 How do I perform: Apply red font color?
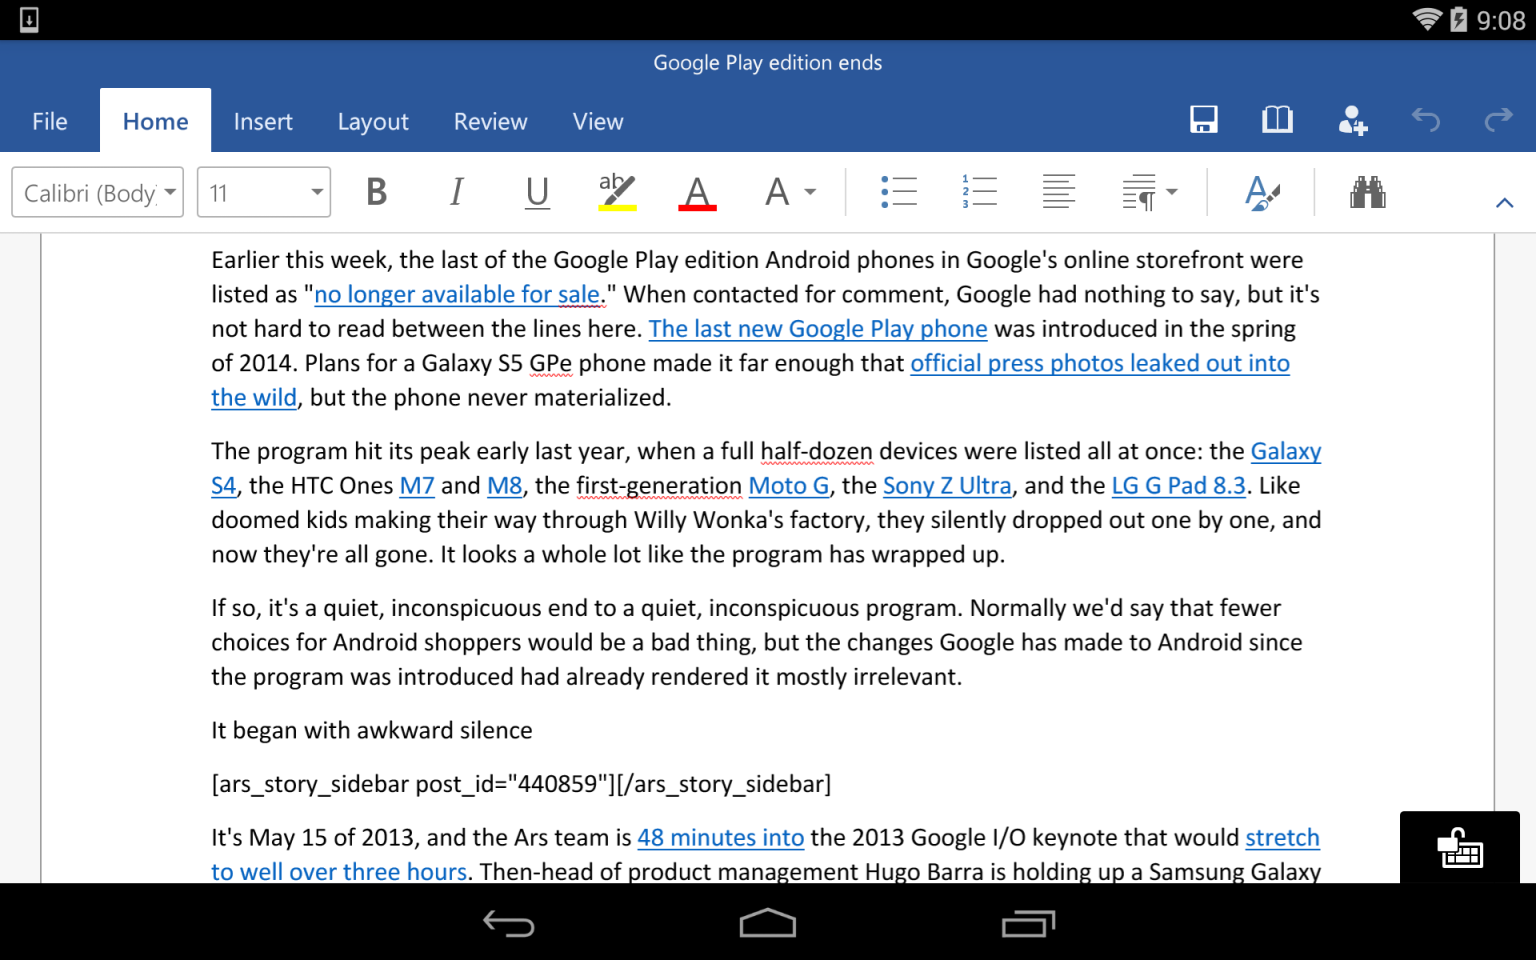(x=696, y=192)
